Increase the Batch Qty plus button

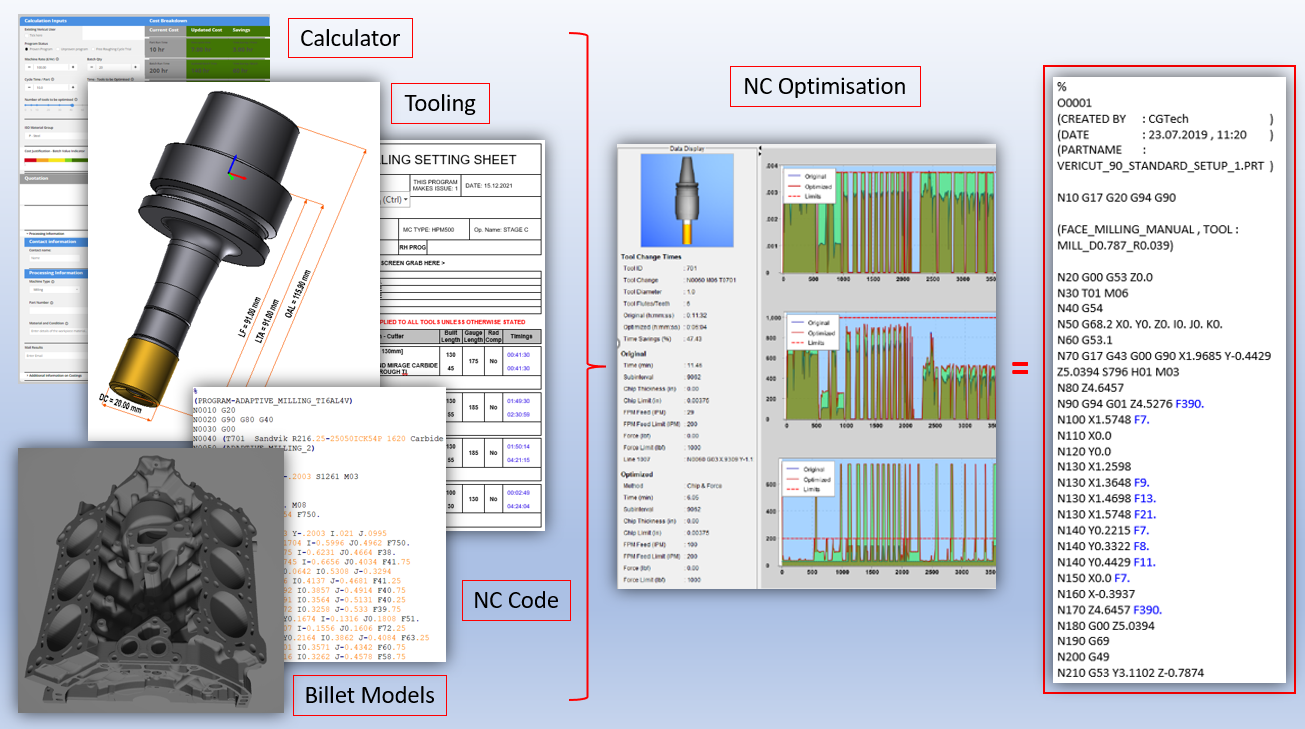[137, 68]
